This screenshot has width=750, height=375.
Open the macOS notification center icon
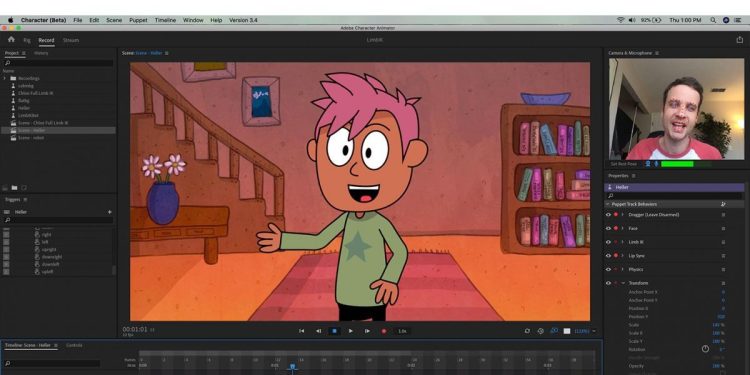(739, 20)
